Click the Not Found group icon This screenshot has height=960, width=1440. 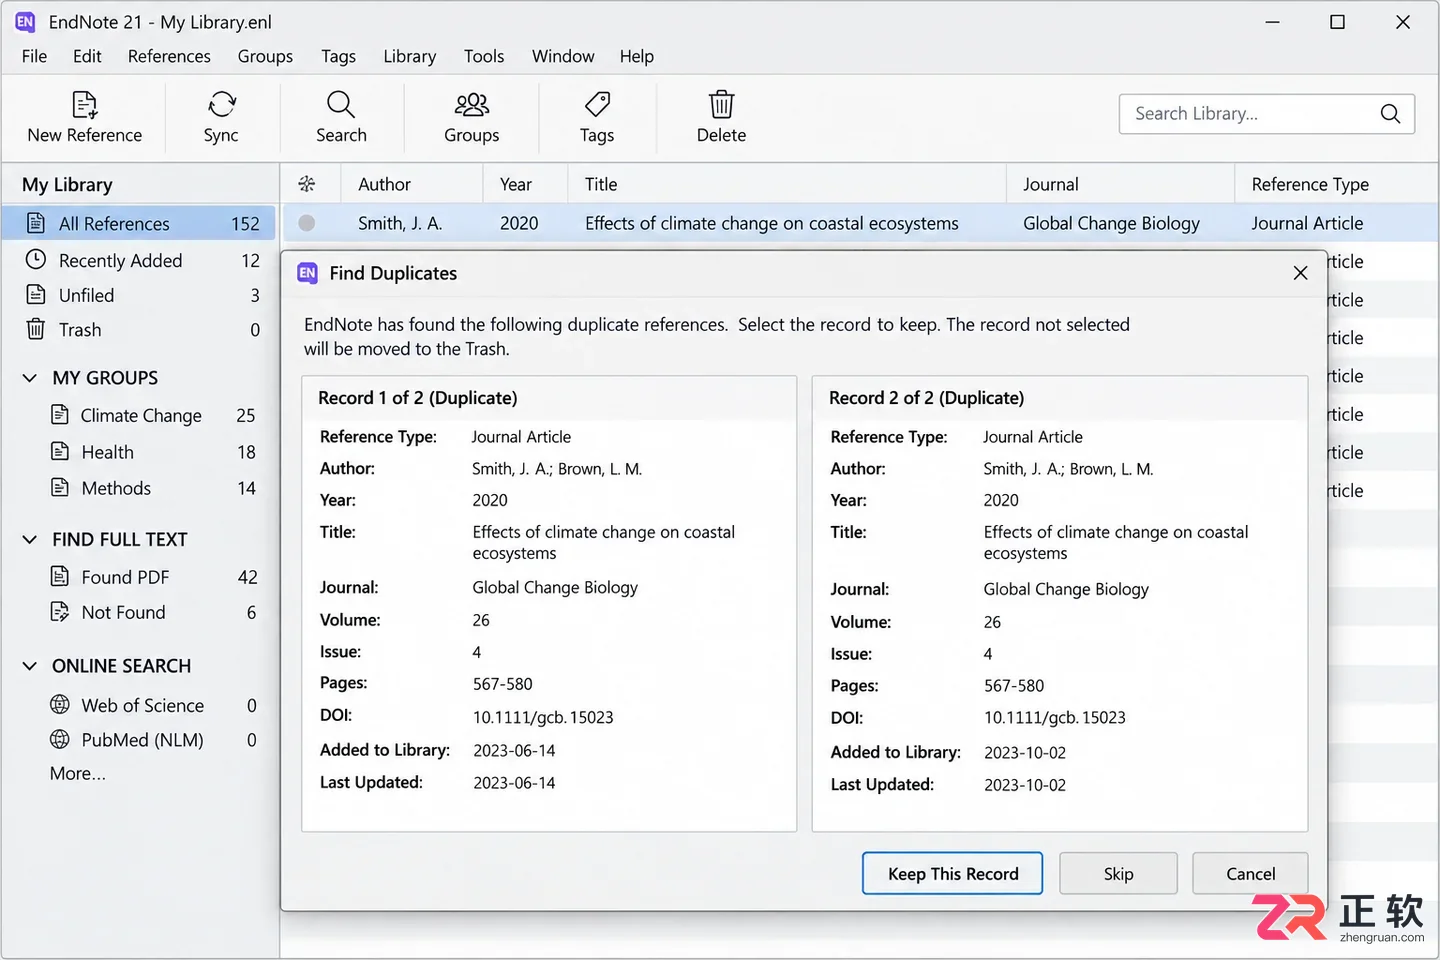pyautogui.click(x=60, y=612)
